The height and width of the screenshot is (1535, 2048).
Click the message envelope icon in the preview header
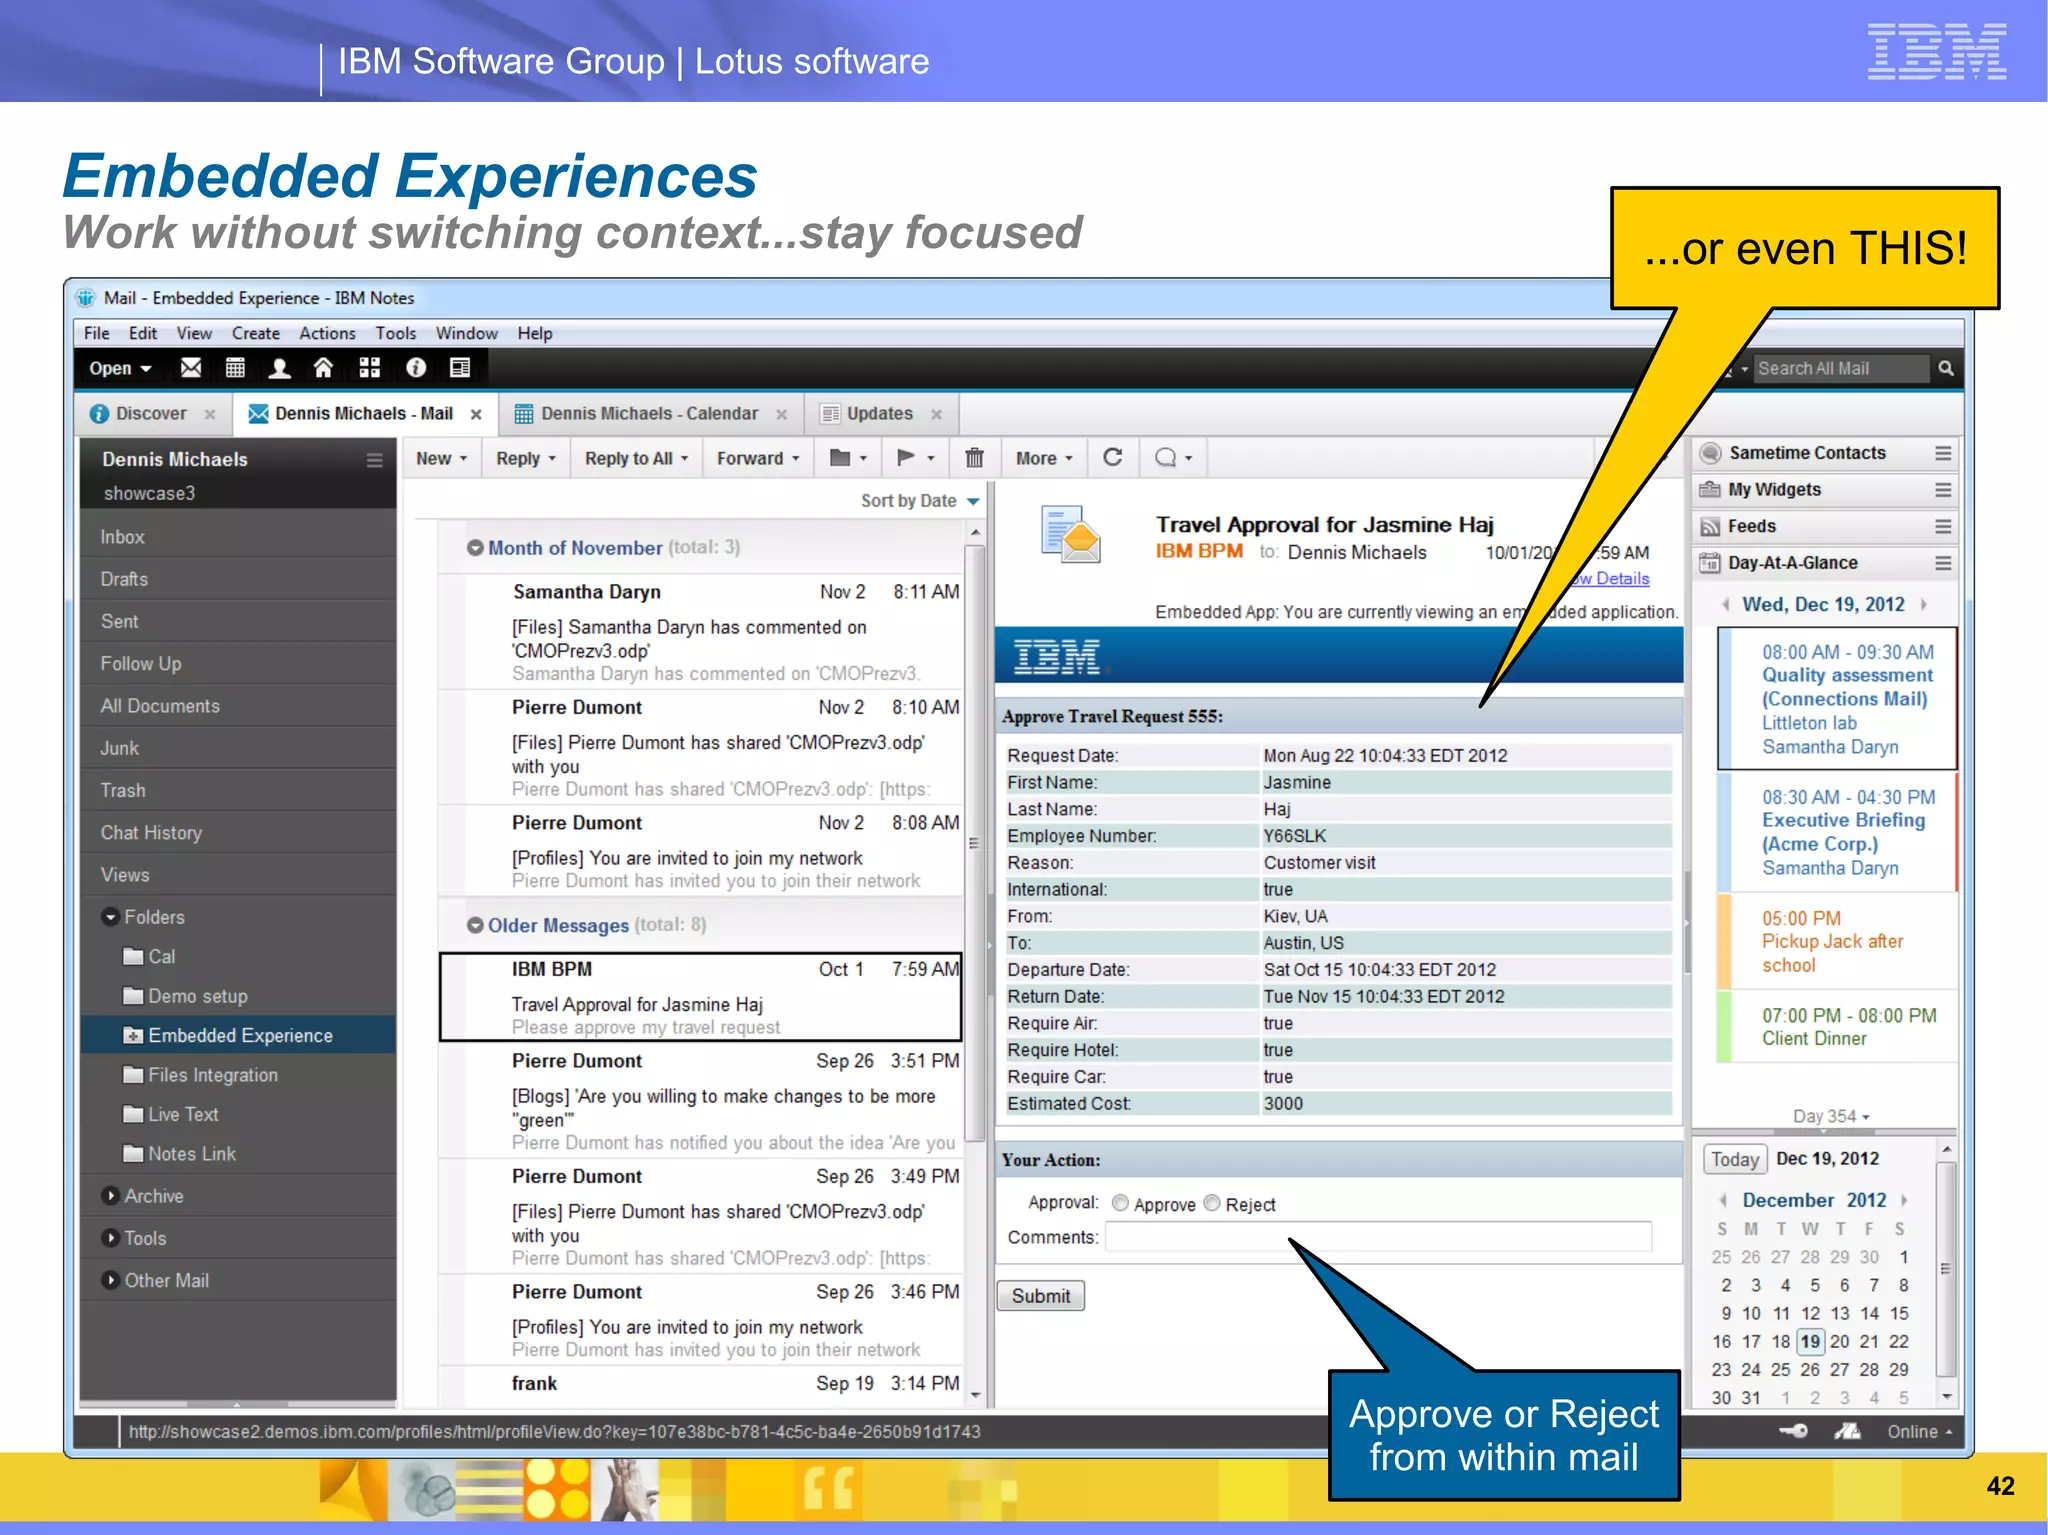1071,535
